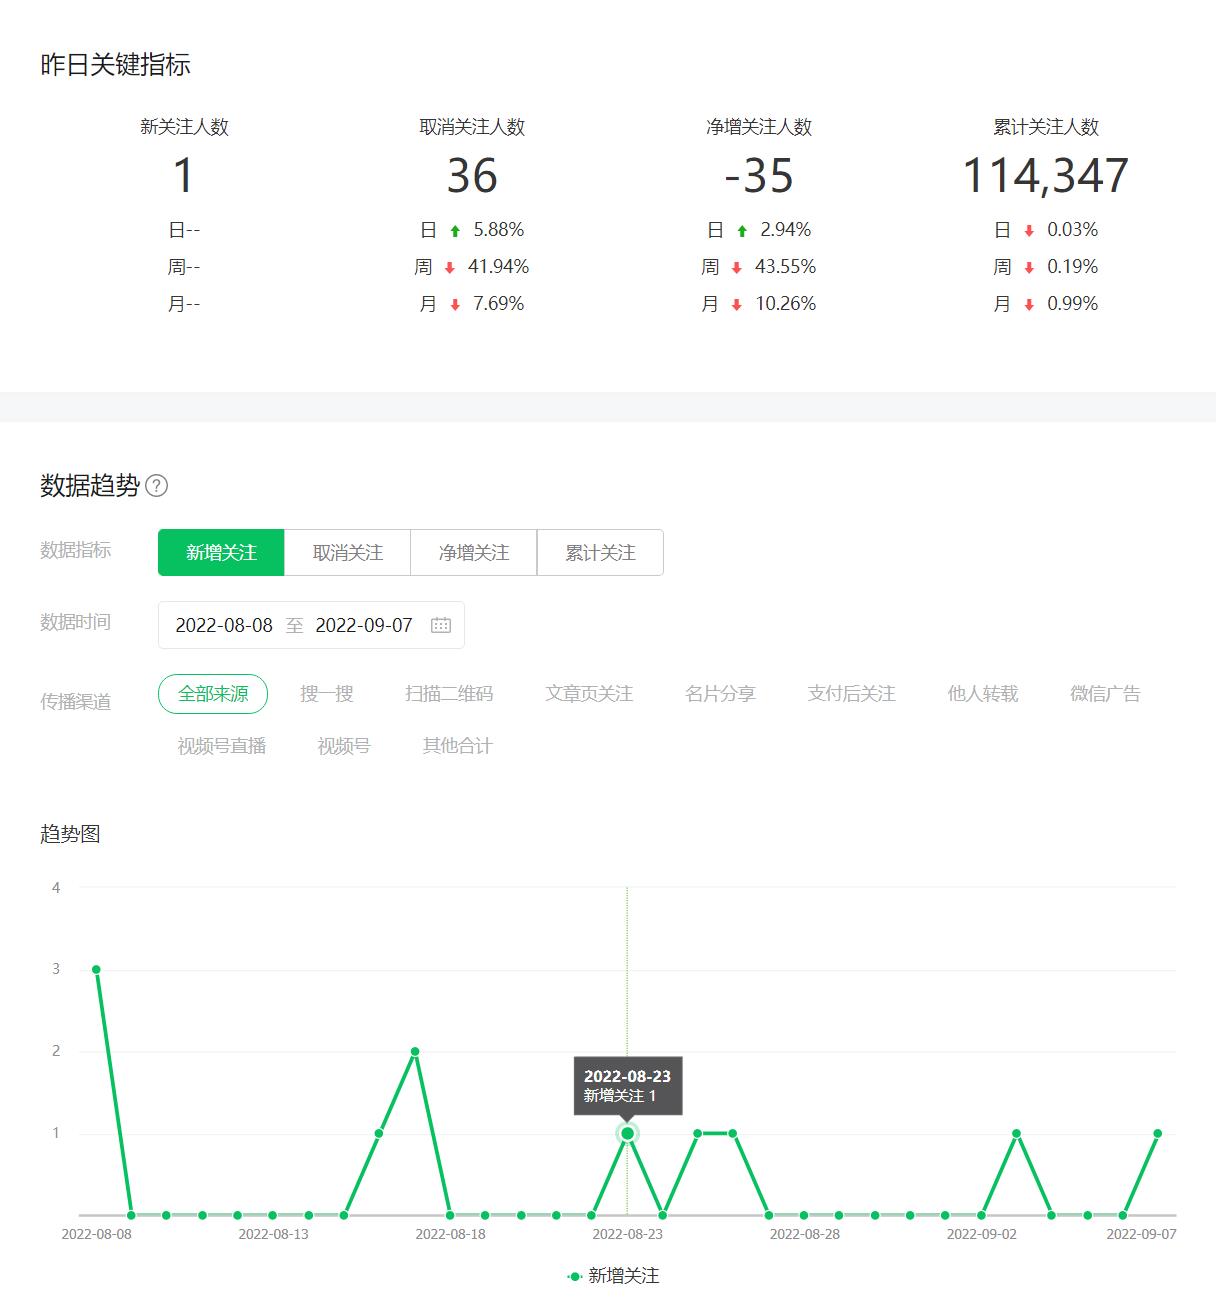Filter by 视频号直播 channel
This screenshot has width=1216, height=1314.
[222, 746]
